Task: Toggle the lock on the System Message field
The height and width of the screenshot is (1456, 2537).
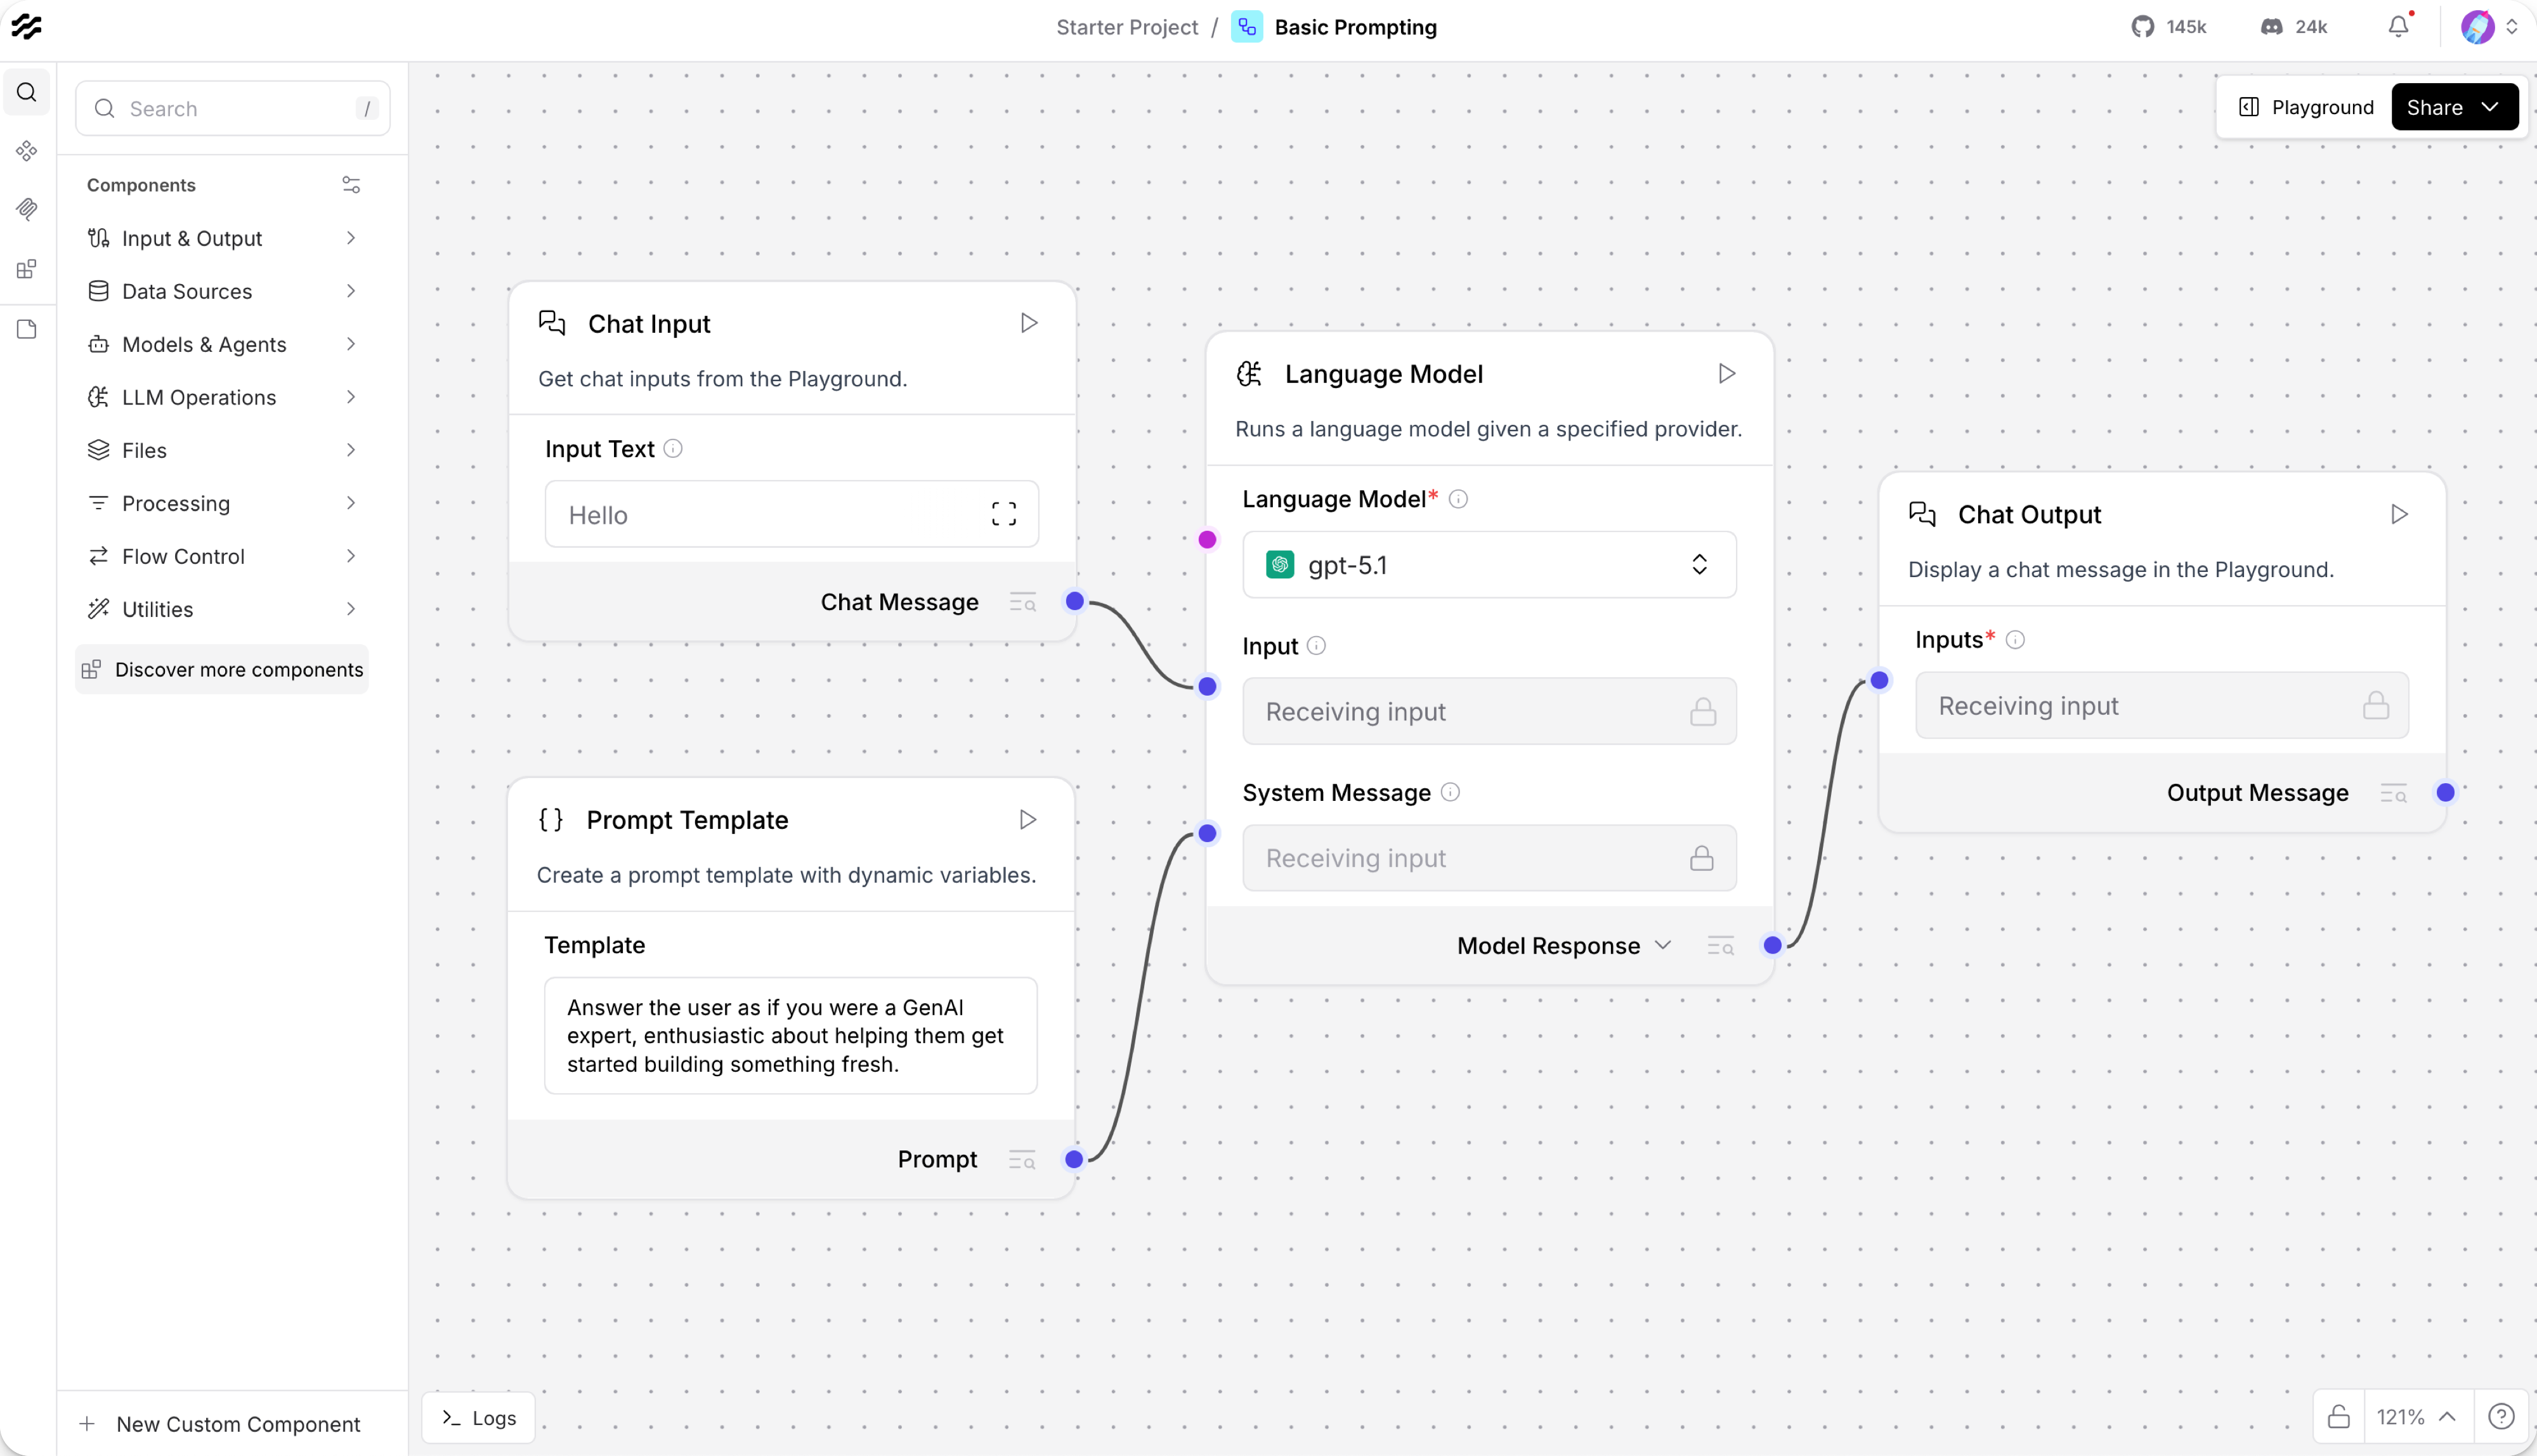Action: pos(1701,857)
